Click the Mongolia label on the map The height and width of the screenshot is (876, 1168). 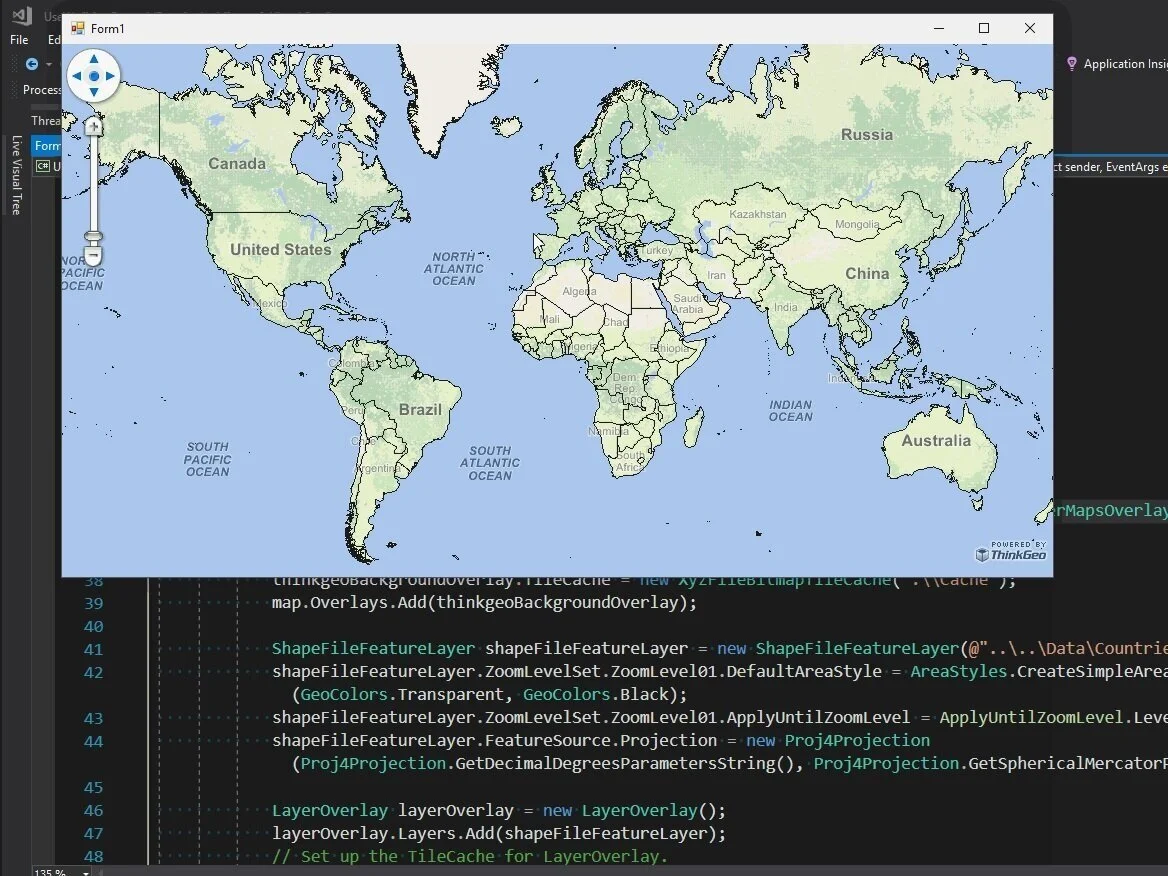click(857, 224)
